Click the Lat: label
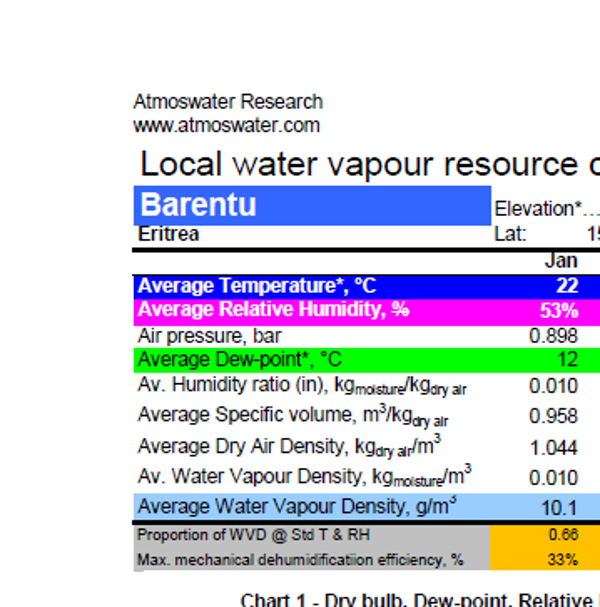The image size is (600, 607). click(x=510, y=234)
